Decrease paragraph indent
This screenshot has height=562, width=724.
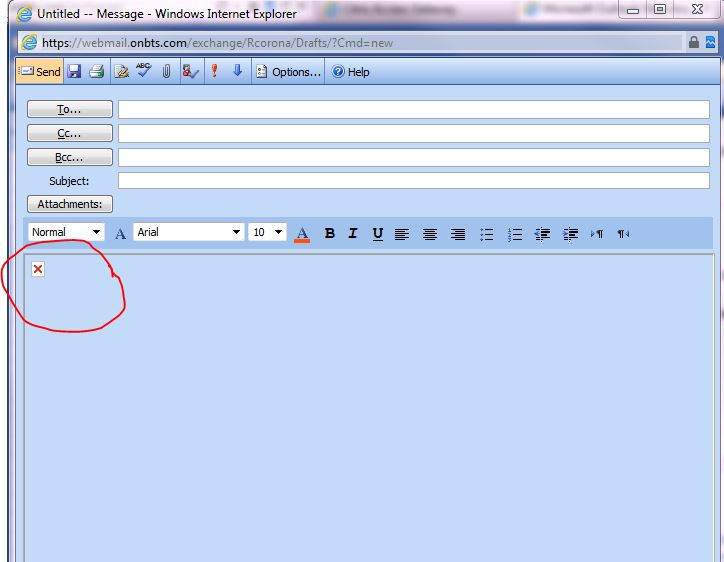pyautogui.click(x=542, y=234)
